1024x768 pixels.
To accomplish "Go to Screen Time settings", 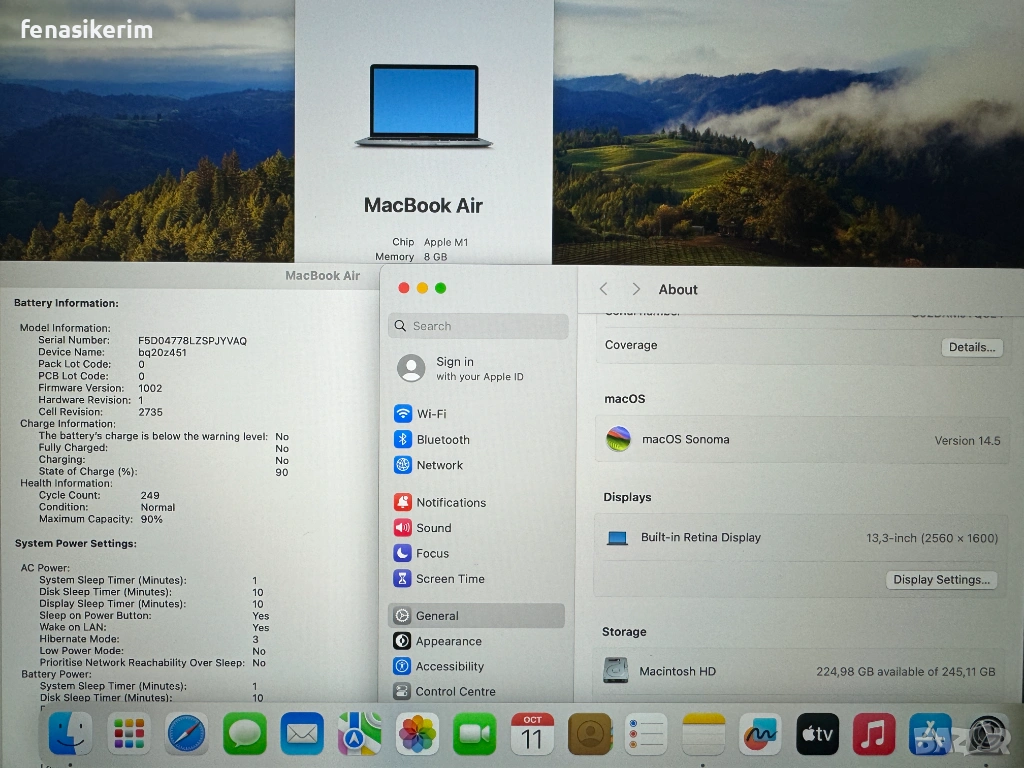I will (449, 579).
